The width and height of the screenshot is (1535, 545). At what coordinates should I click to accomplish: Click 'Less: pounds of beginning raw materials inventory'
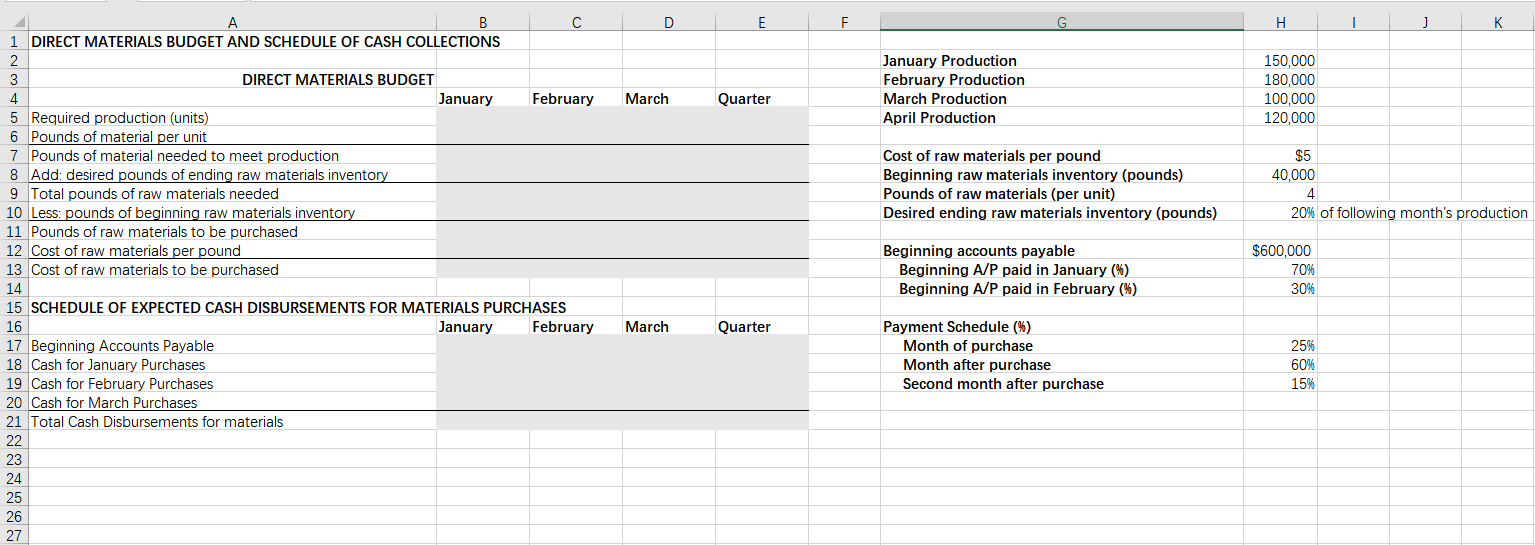point(193,213)
